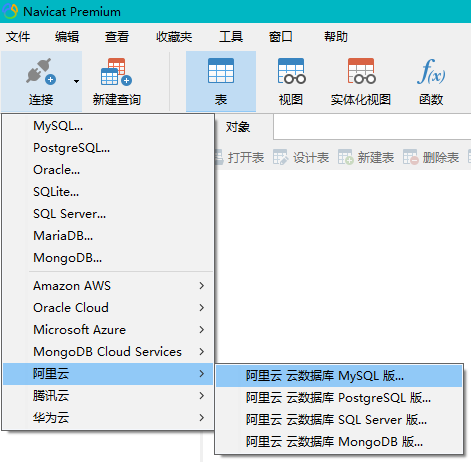Choose MongoDB... connection entry
This screenshot has height=462, width=471.
click(108, 258)
